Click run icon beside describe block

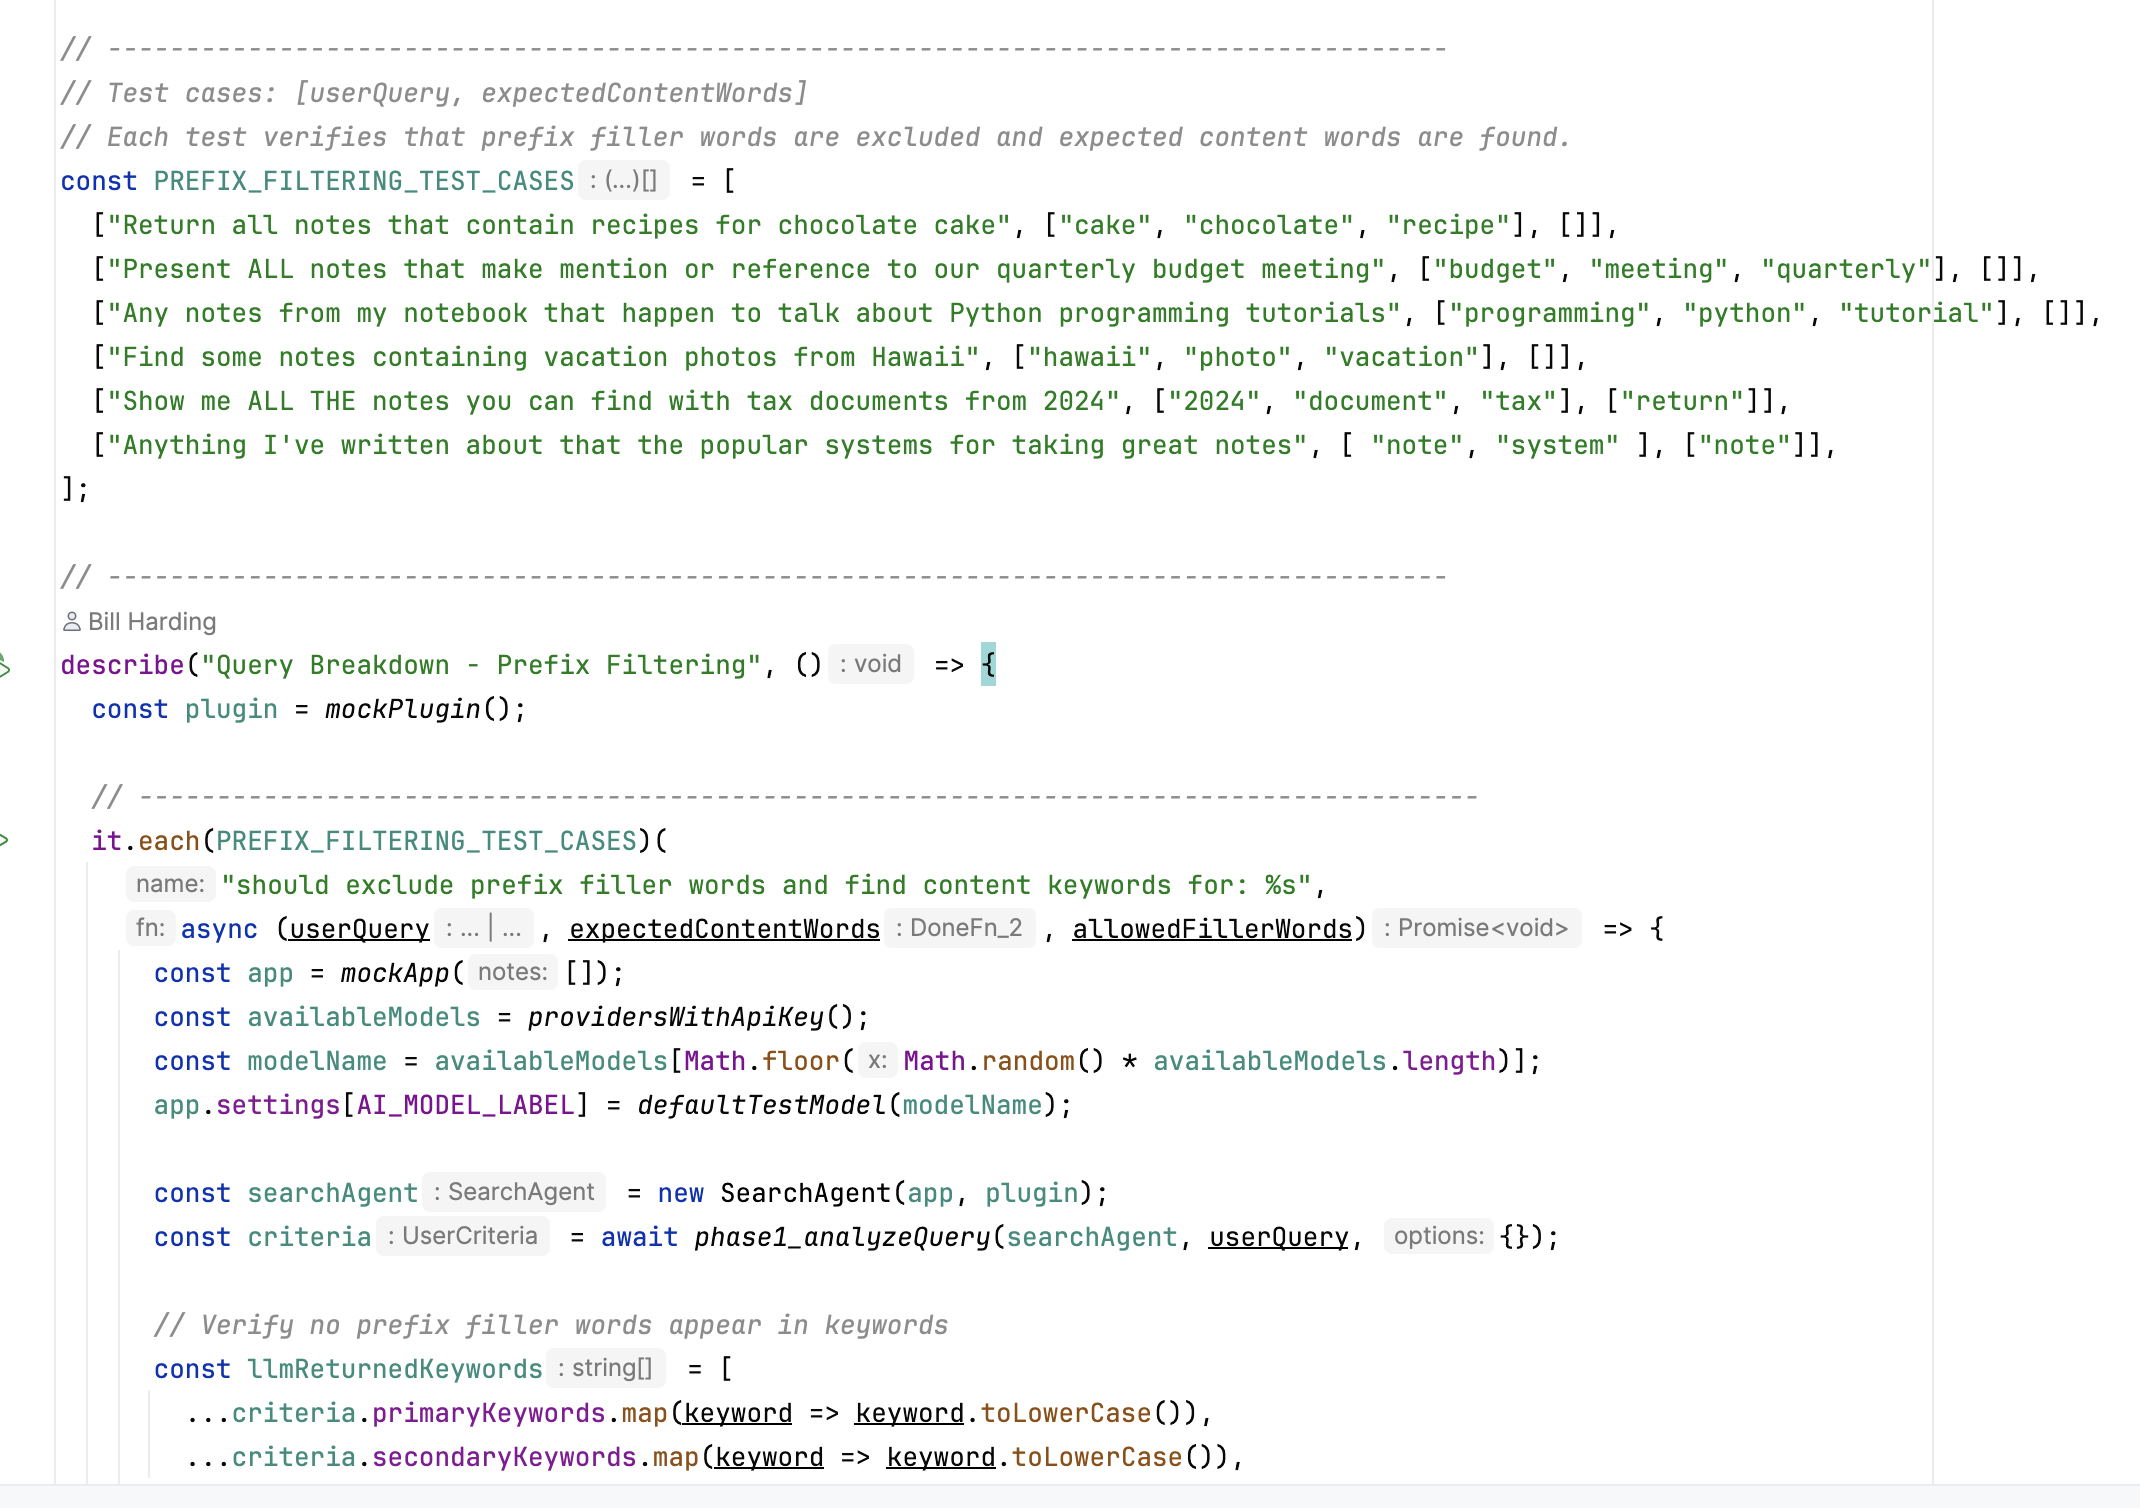click(x=4, y=666)
